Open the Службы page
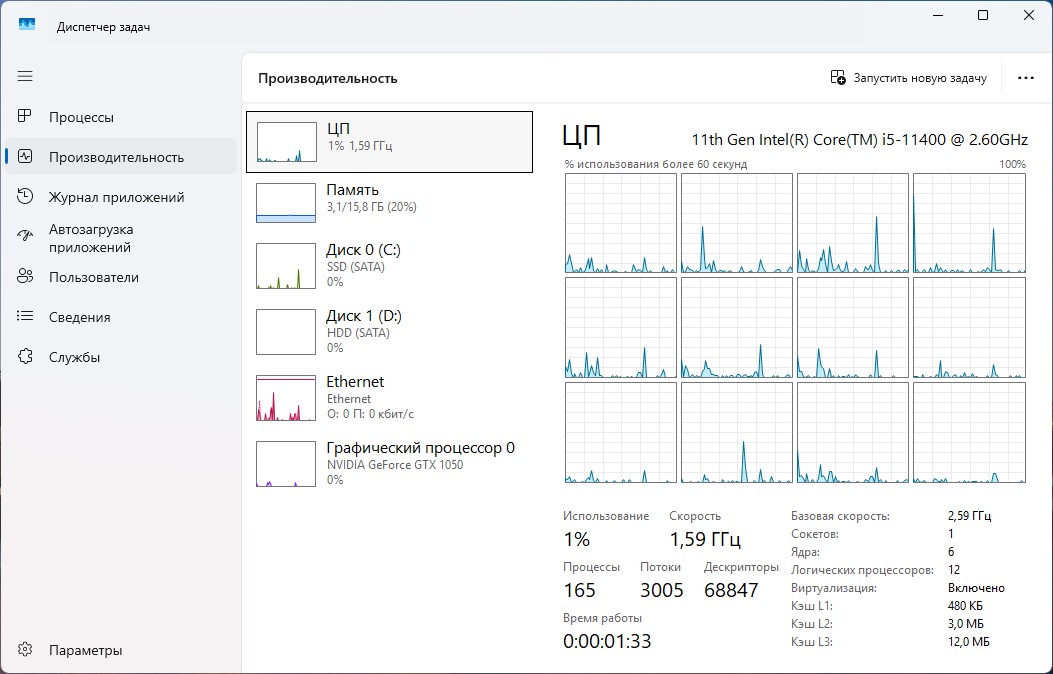Screen dimensions: 1053x674 click(x=121, y=356)
